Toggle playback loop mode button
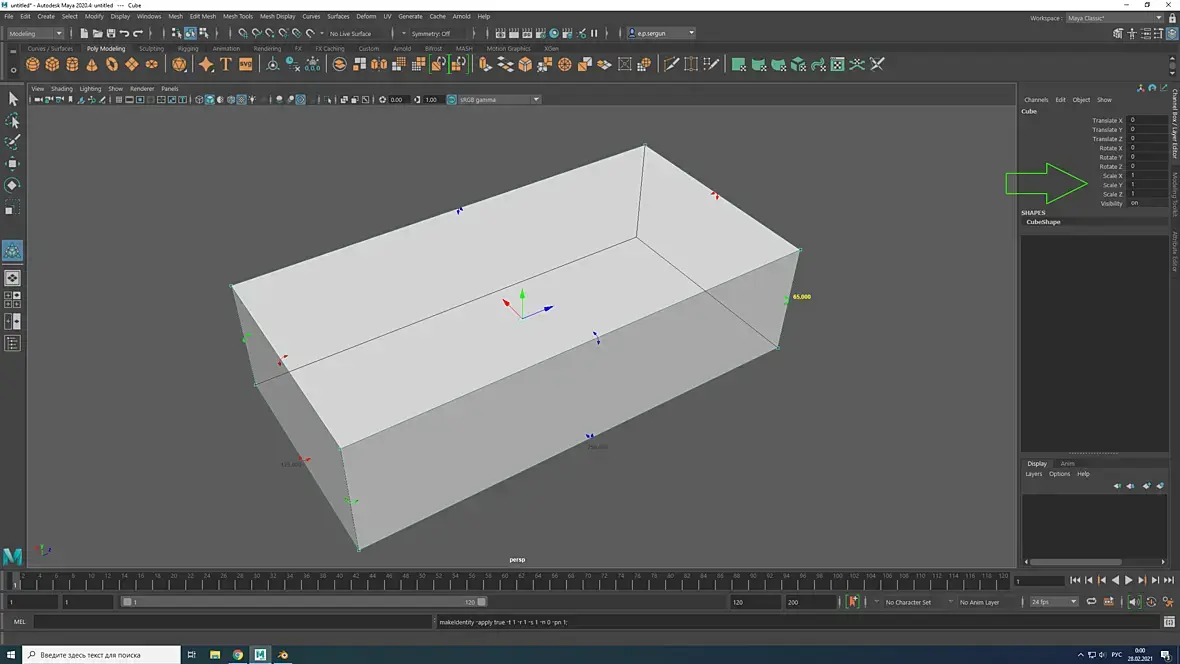 pyautogui.click(x=1091, y=602)
